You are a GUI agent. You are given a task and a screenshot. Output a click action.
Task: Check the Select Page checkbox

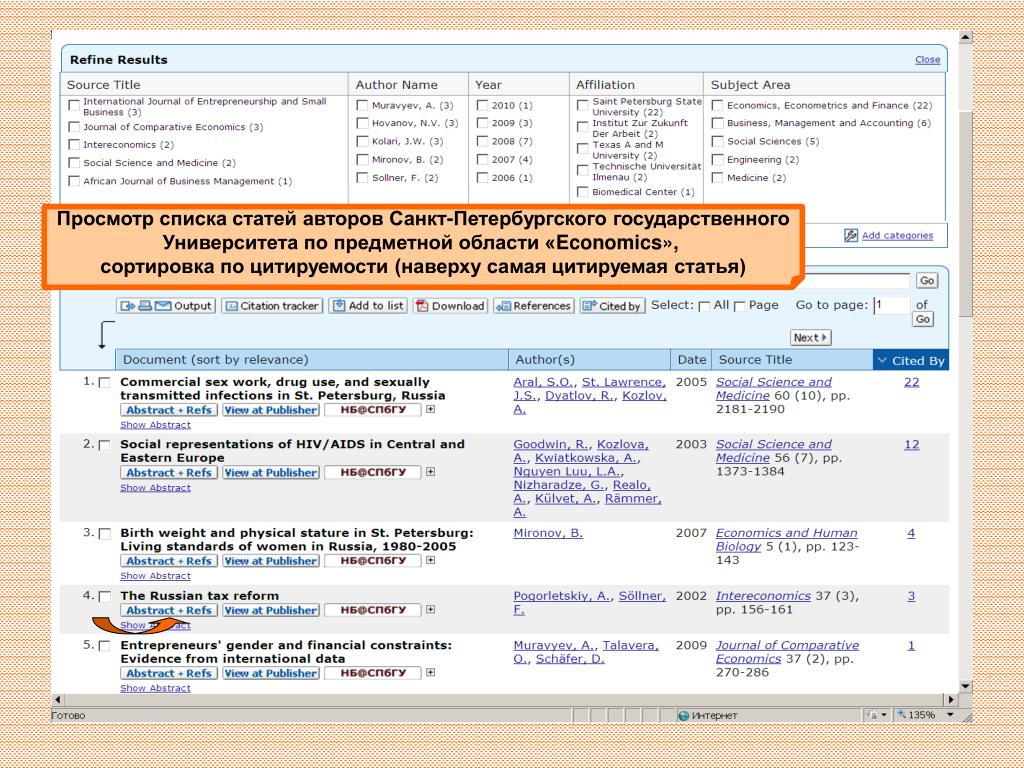coord(739,306)
